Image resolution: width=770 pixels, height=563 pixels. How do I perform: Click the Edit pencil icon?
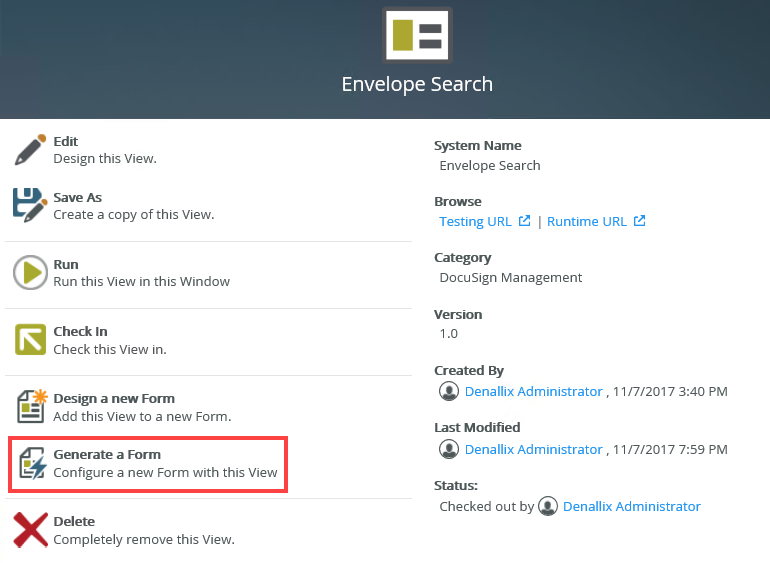click(x=31, y=150)
